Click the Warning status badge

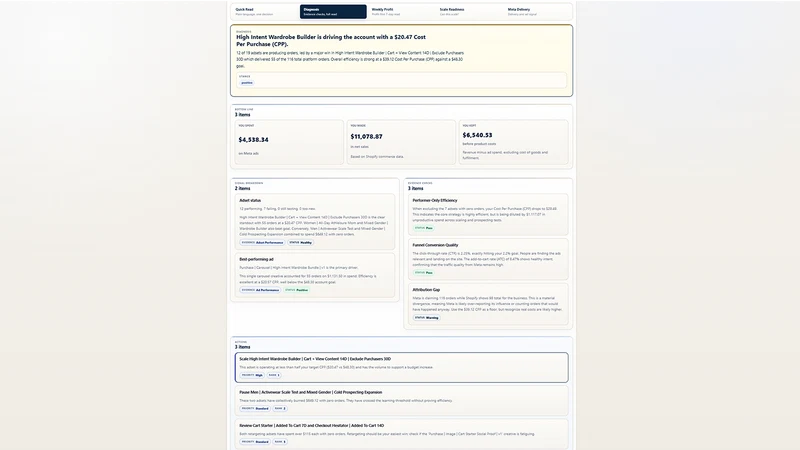[427, 317]
